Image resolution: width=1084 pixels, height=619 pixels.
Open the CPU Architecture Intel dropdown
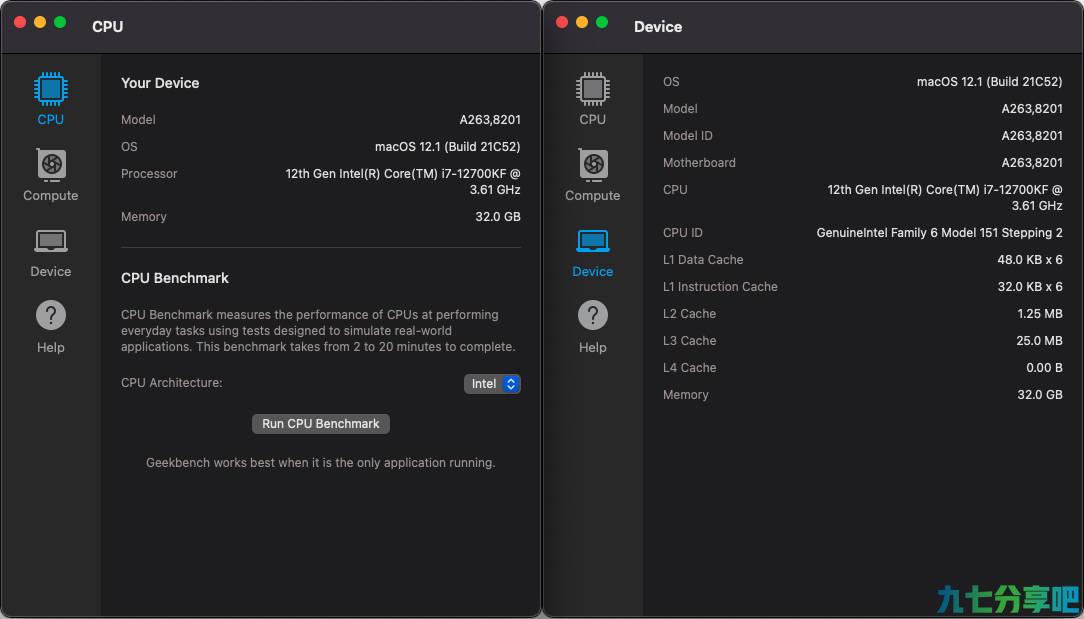click(x=492, y=384)
